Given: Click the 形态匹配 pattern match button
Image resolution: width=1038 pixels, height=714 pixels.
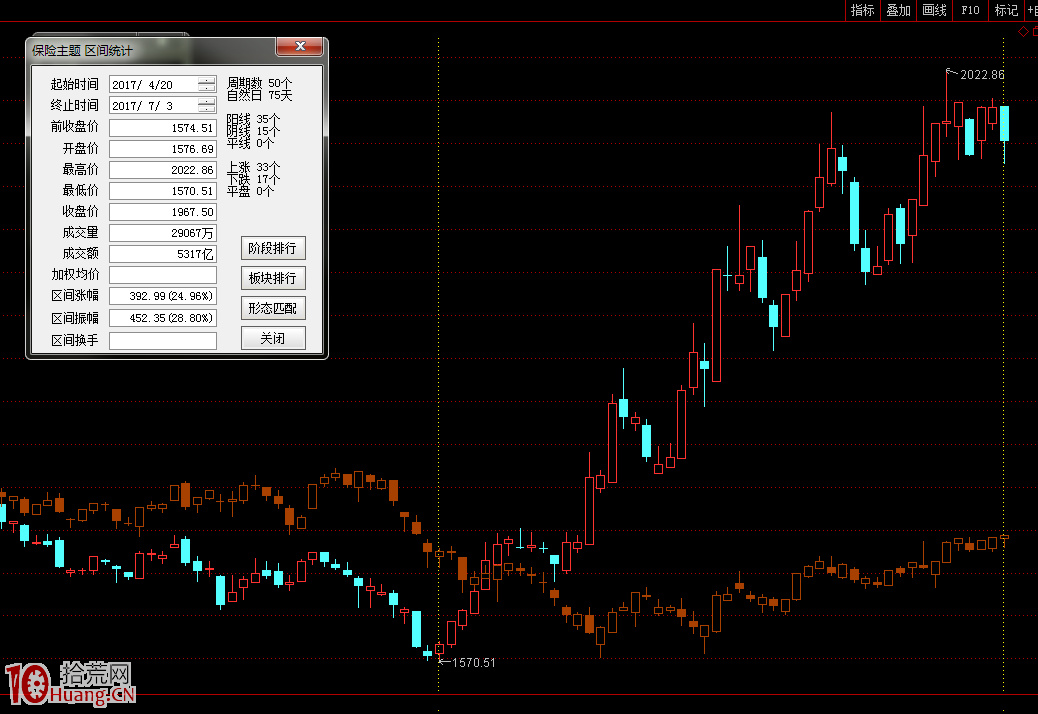Looking at the screenshot, I should click(x=273, y=308).
